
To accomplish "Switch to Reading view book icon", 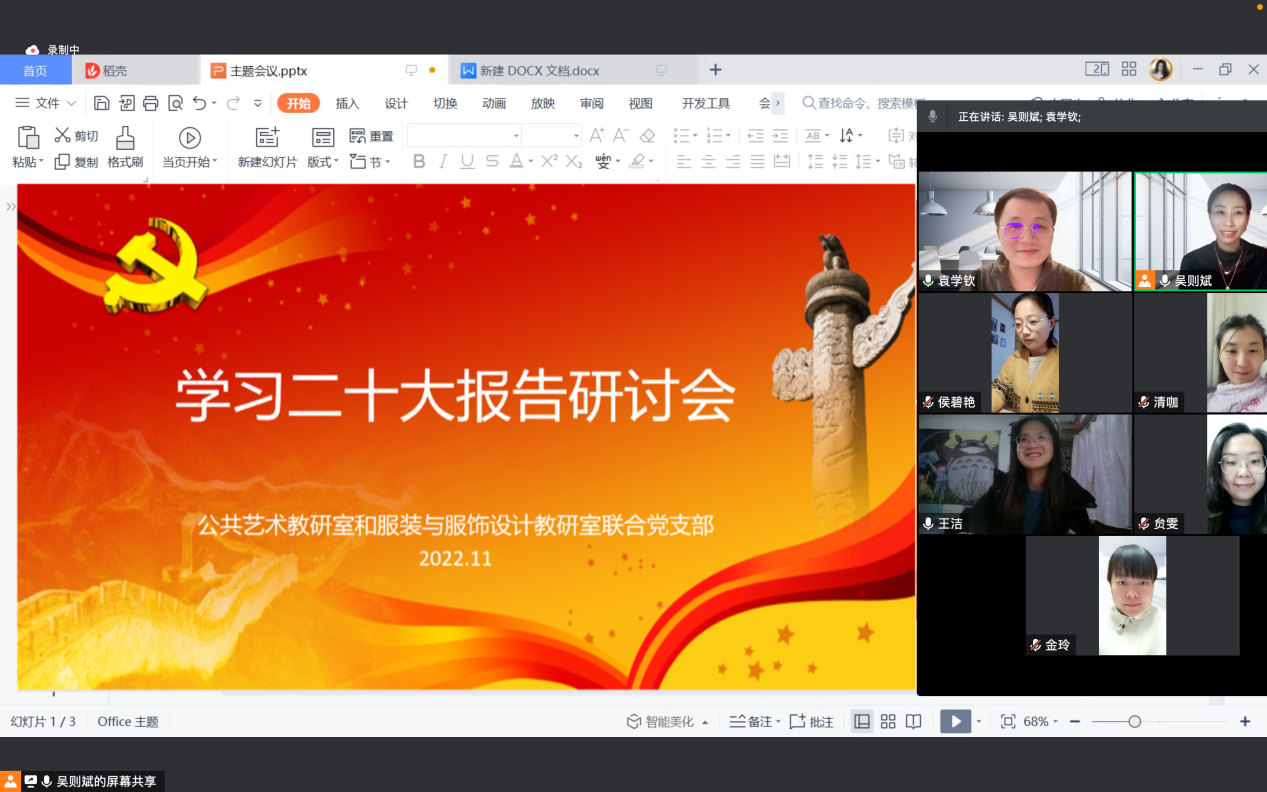I will 913,722.
